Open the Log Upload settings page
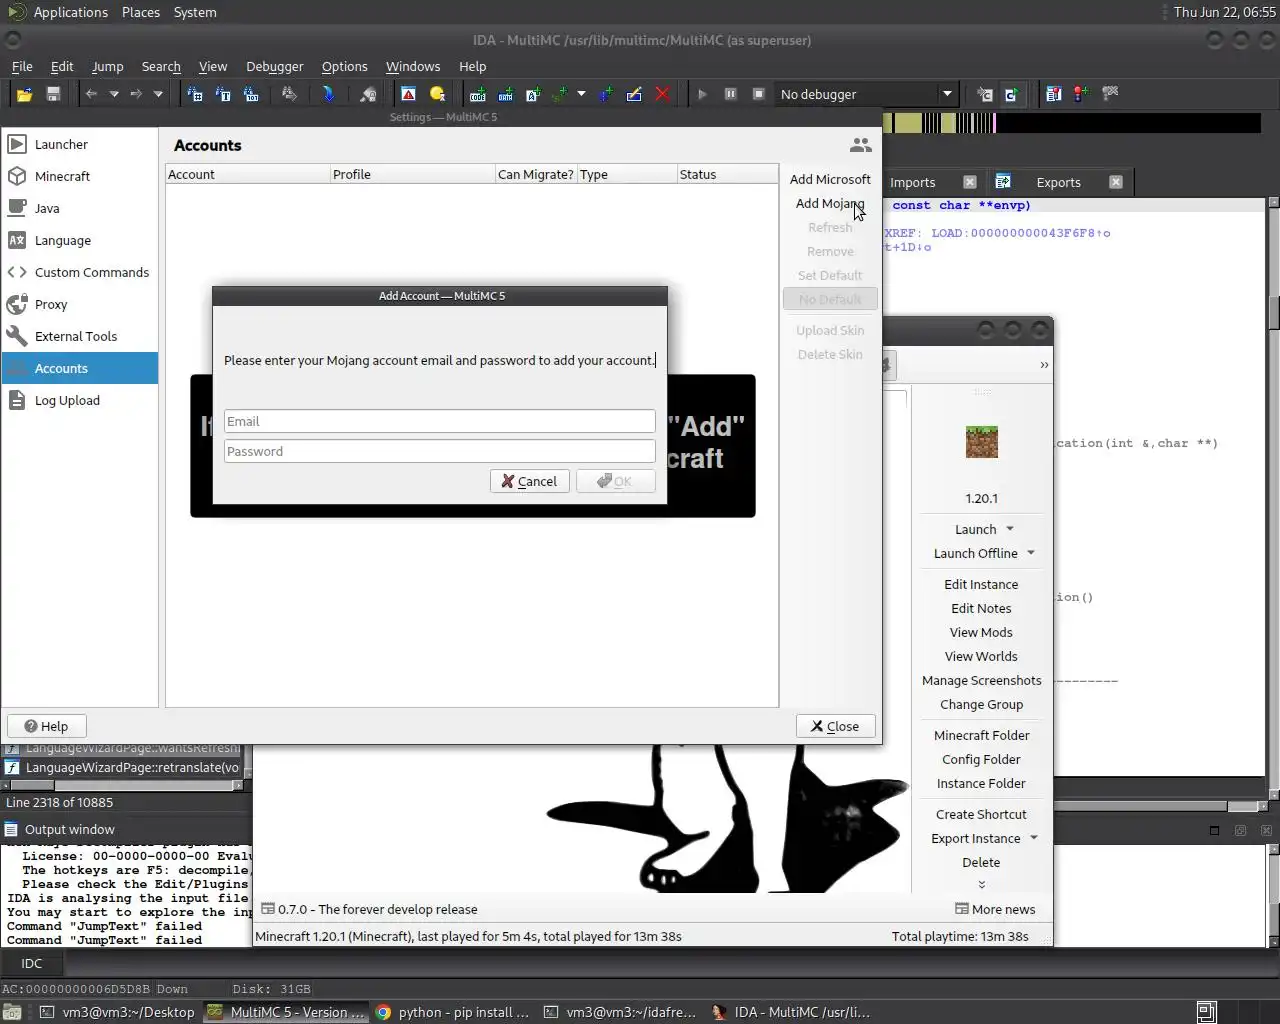 [x=80, y=400]
